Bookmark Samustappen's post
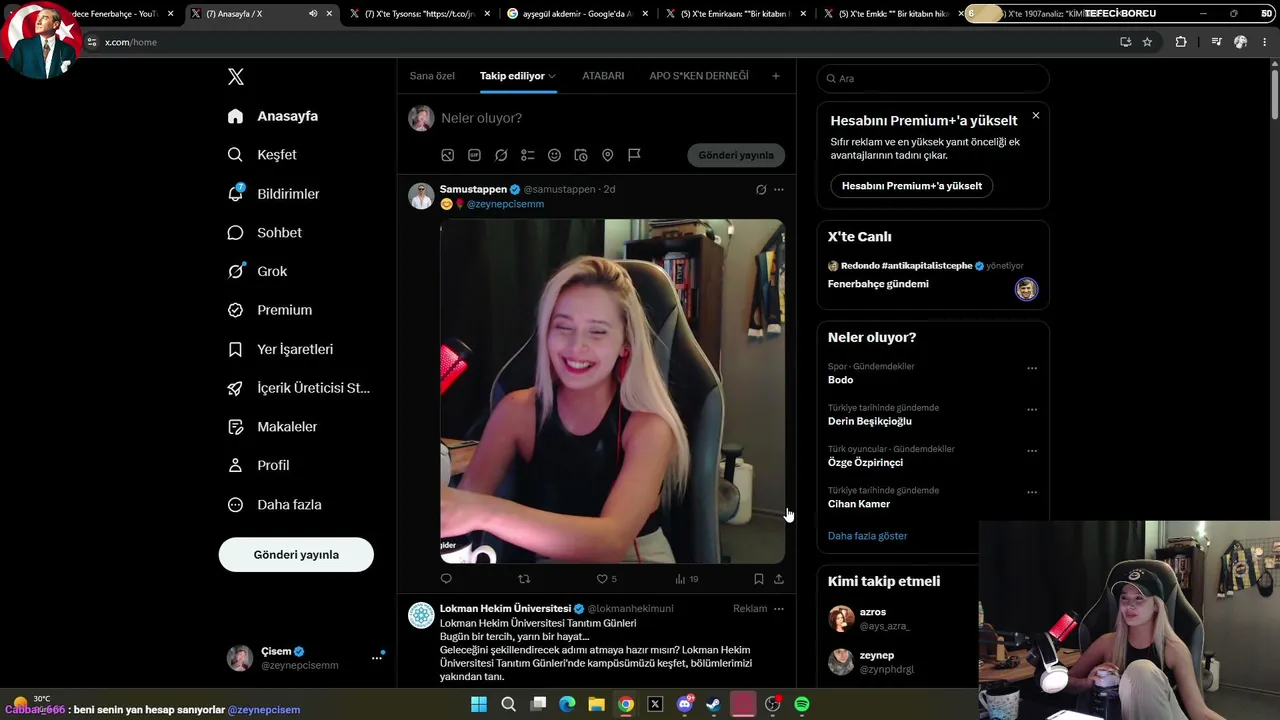 [x=759, y=578]
